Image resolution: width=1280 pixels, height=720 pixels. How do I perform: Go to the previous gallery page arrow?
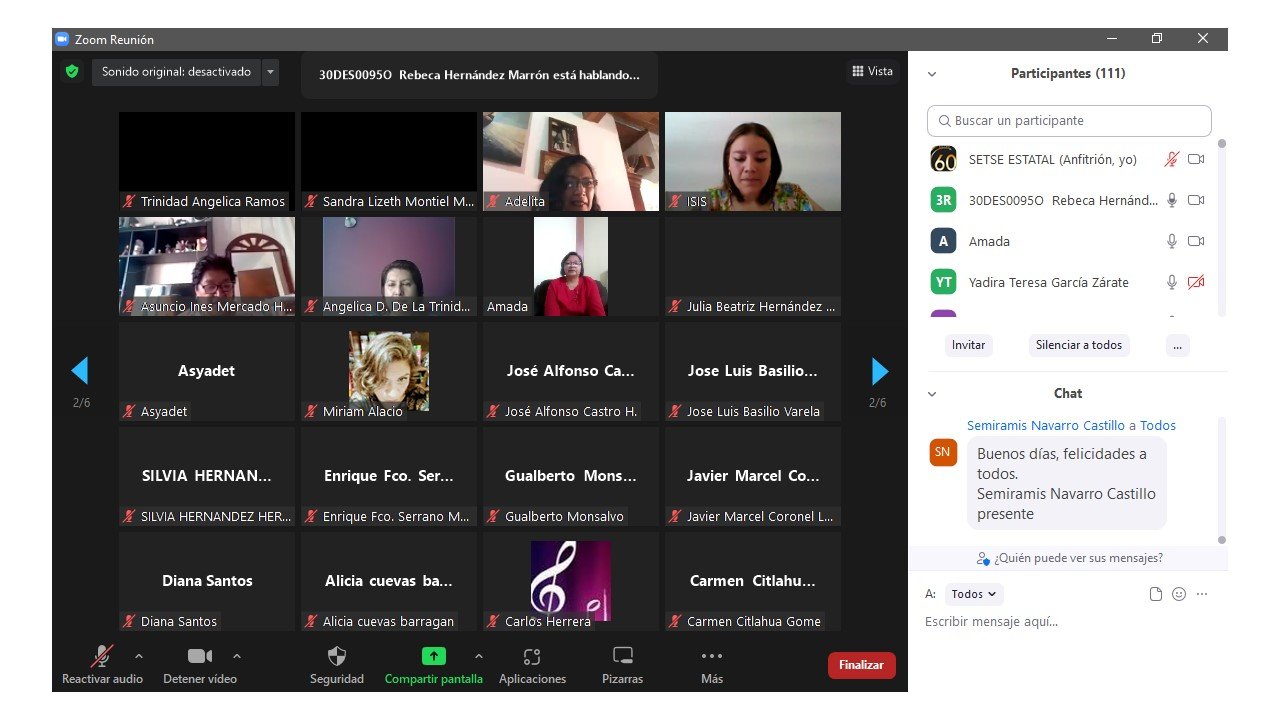[x=80, y=371]
